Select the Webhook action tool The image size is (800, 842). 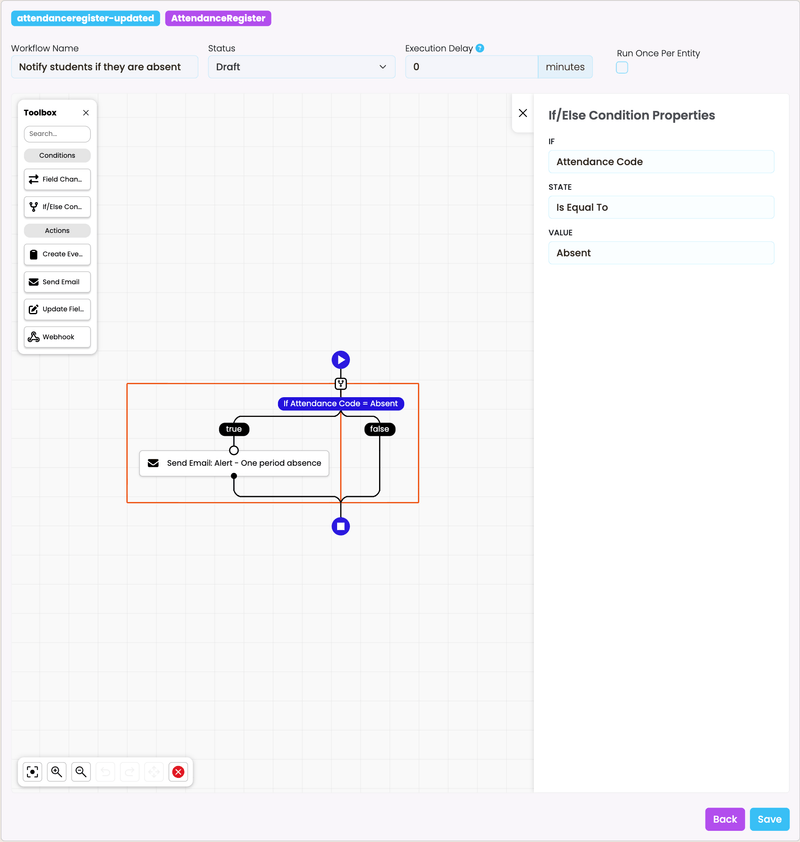[57, 337]
